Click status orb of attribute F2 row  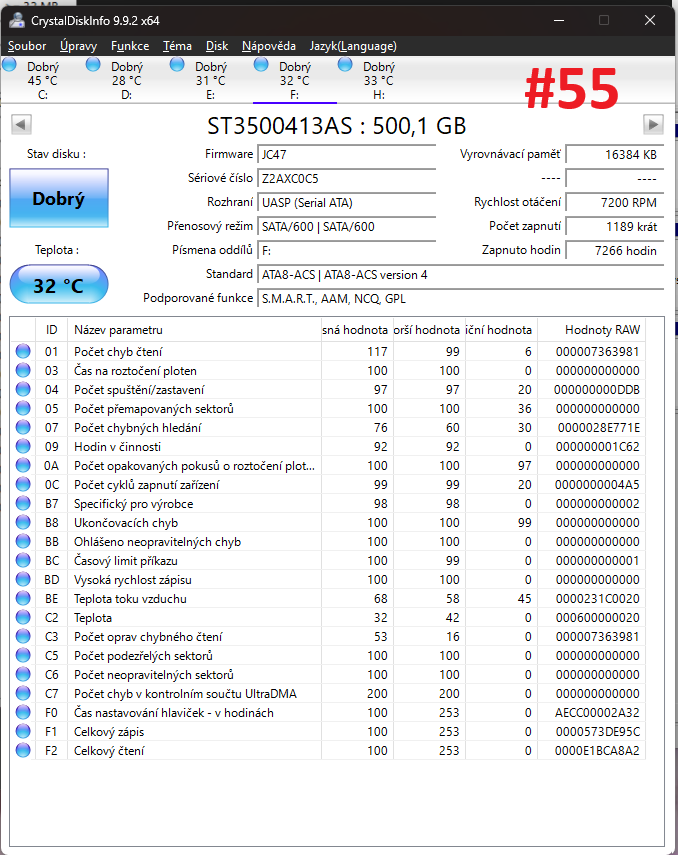pyautogui.click(x=23, y=750)
